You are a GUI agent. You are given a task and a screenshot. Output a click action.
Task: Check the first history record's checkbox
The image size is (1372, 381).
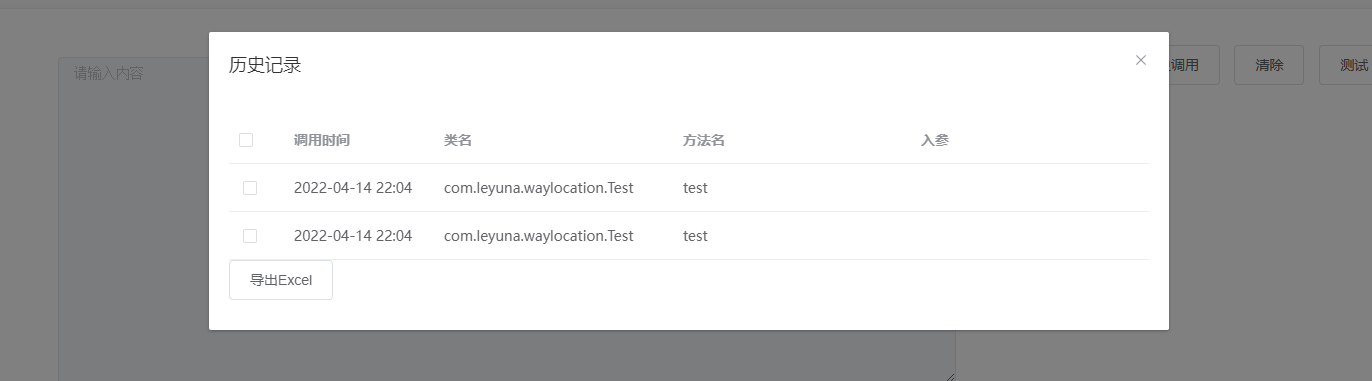tap(250, 188)
